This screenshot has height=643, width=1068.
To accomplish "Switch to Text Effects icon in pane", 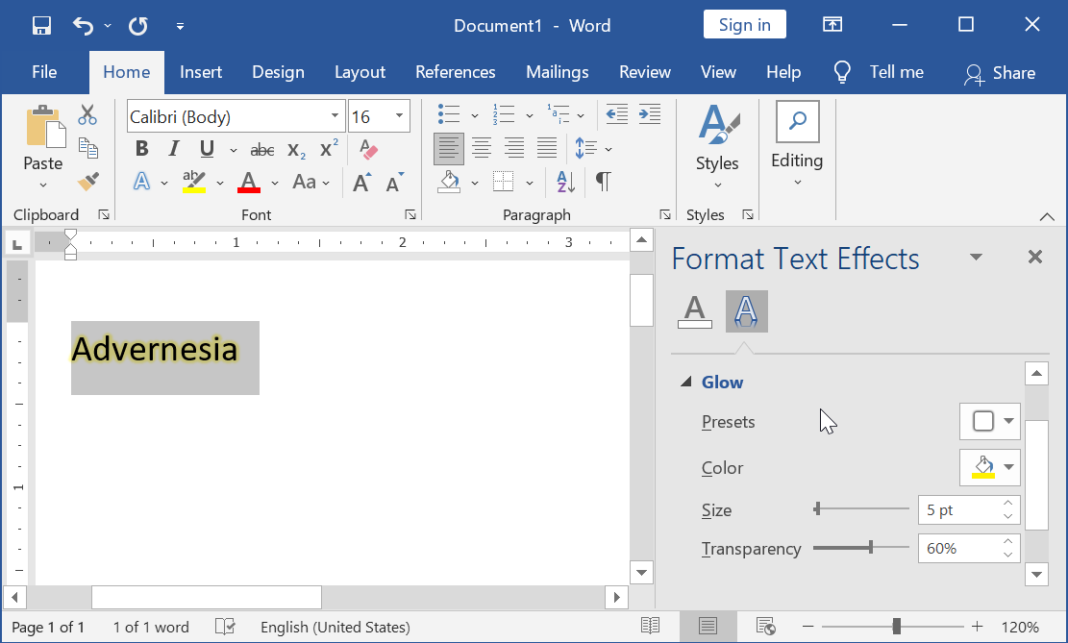I will click(x=746, y=311).
